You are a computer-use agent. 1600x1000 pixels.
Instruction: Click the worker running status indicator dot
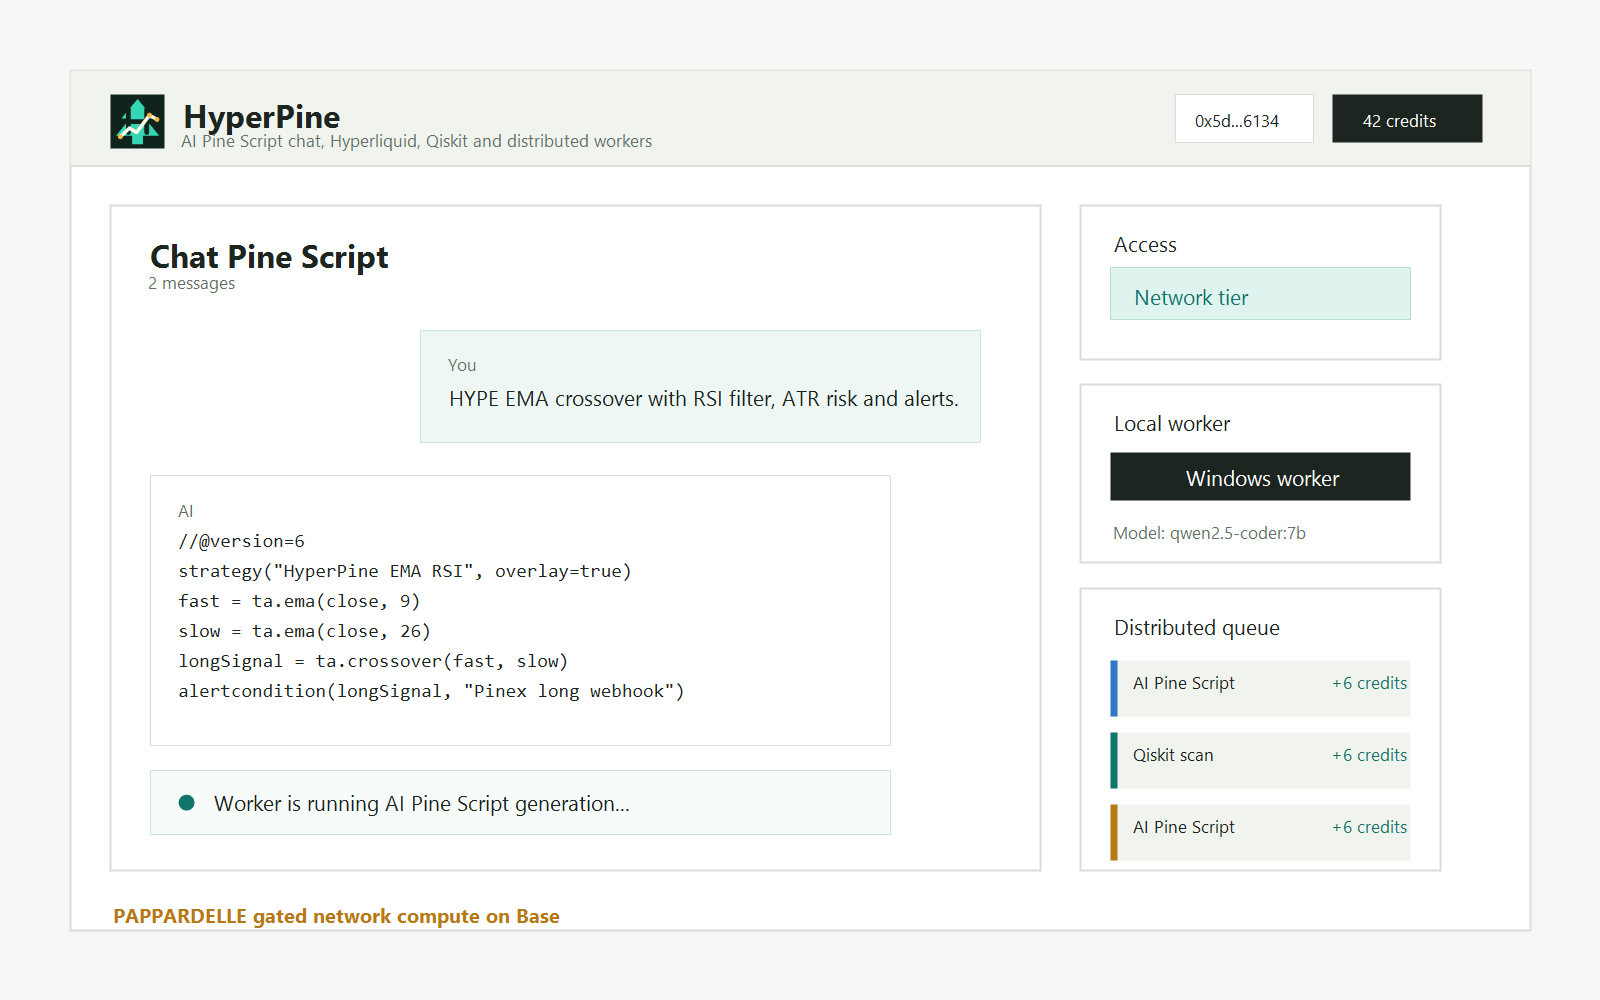[186, 803]
